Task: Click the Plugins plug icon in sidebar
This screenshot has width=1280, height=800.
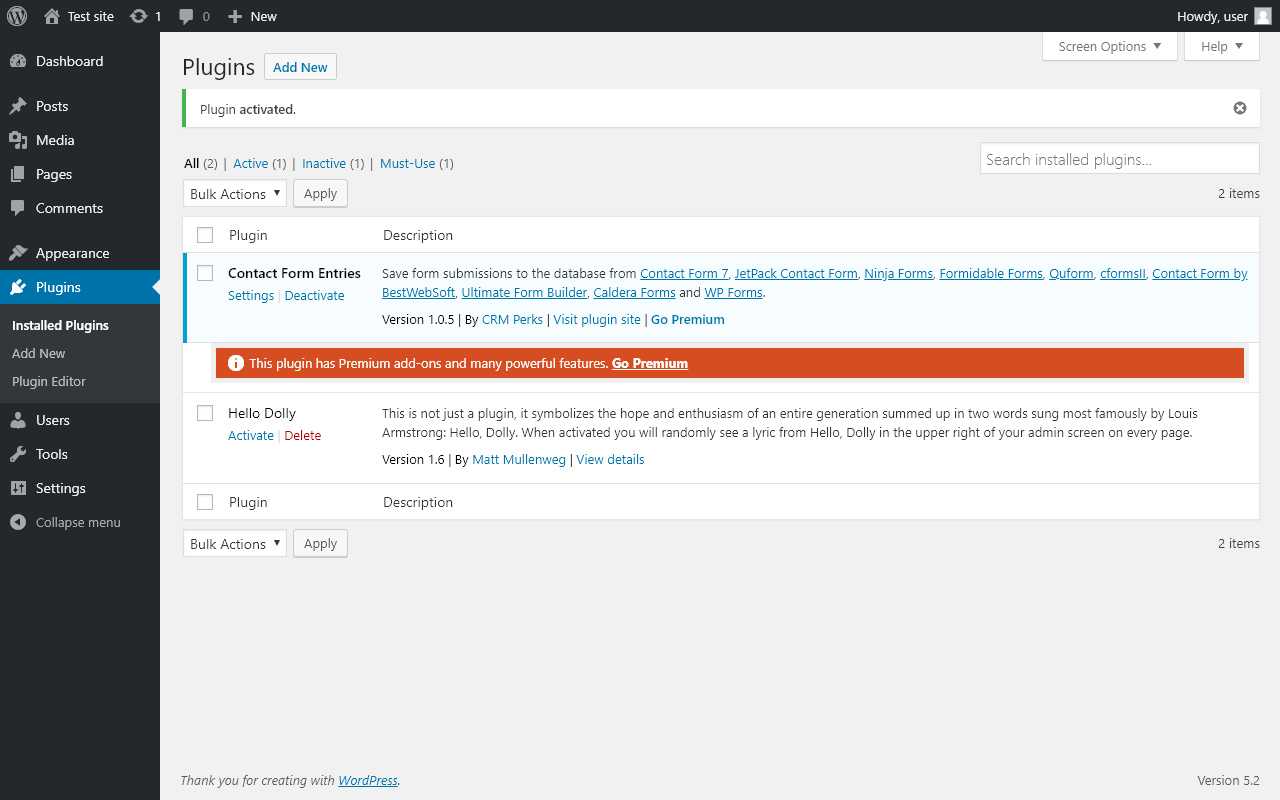Action: point(18,287)
